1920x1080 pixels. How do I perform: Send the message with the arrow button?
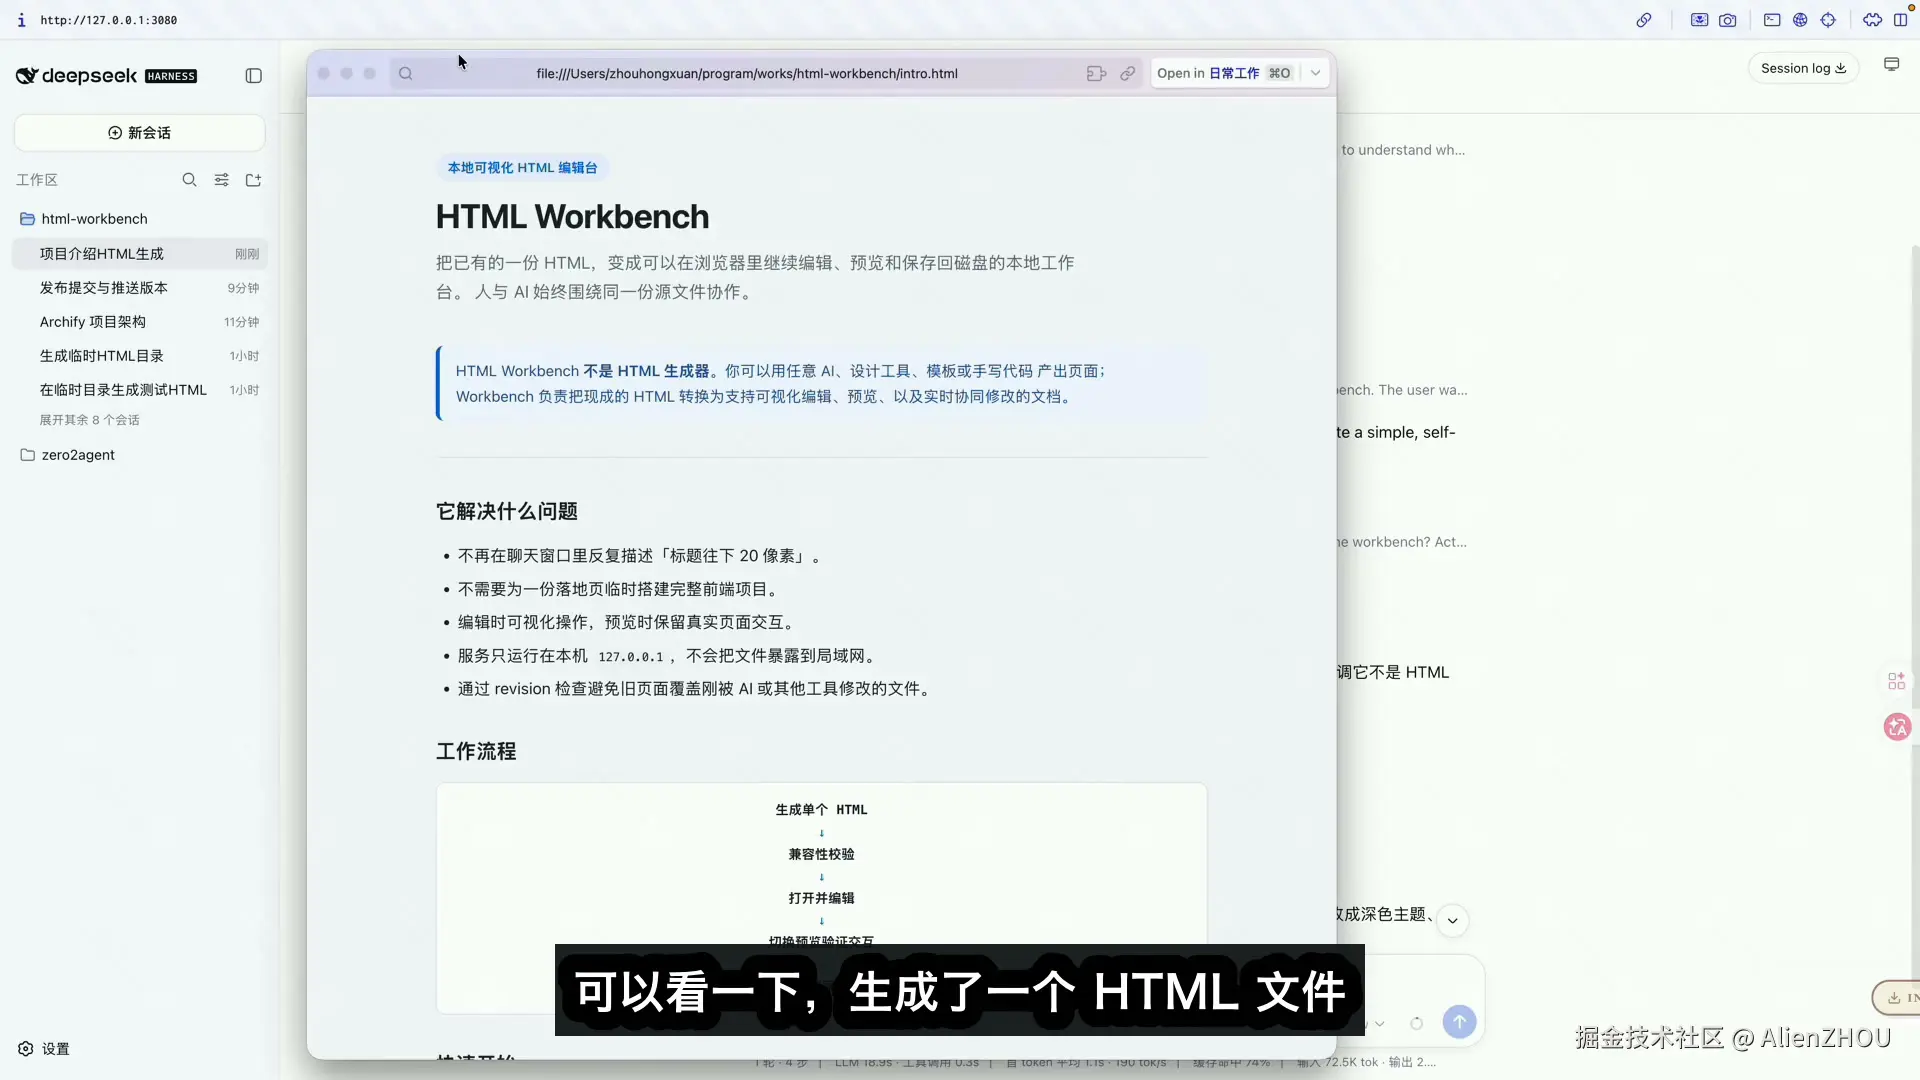[1460, 1022]
